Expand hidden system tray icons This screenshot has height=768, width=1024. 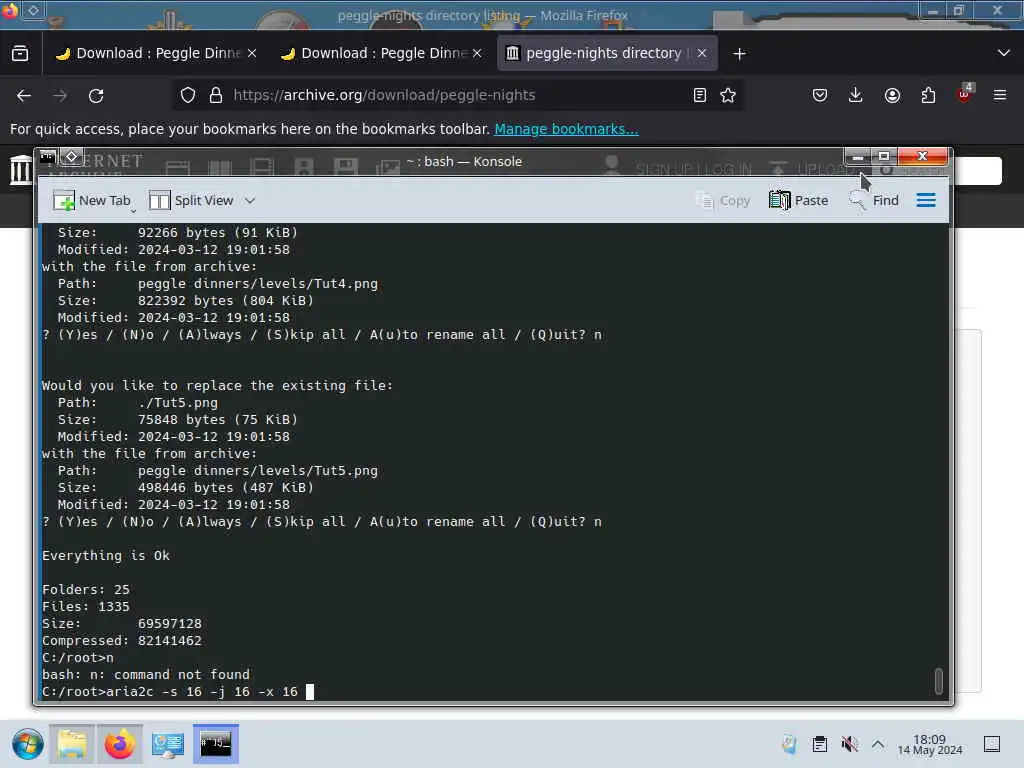(878, 744)
